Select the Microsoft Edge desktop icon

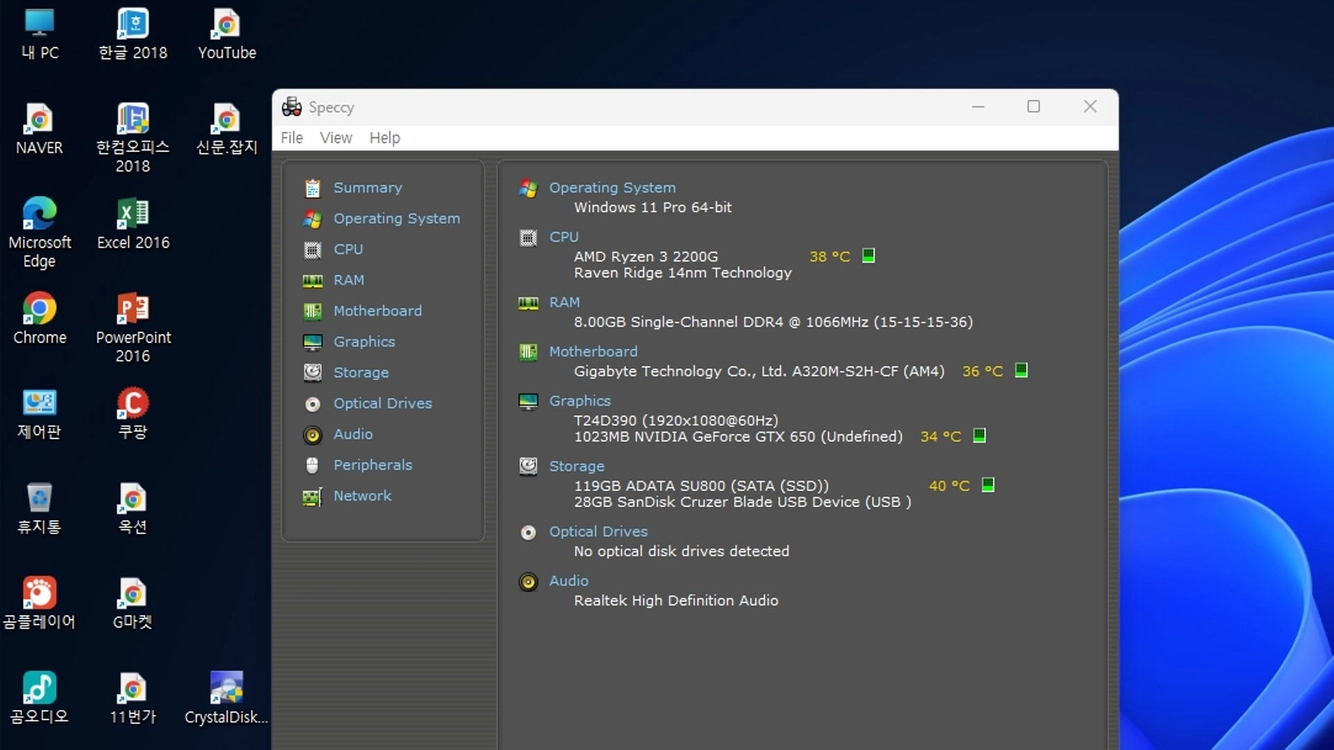pyautogui.click(x=39, y=233)
